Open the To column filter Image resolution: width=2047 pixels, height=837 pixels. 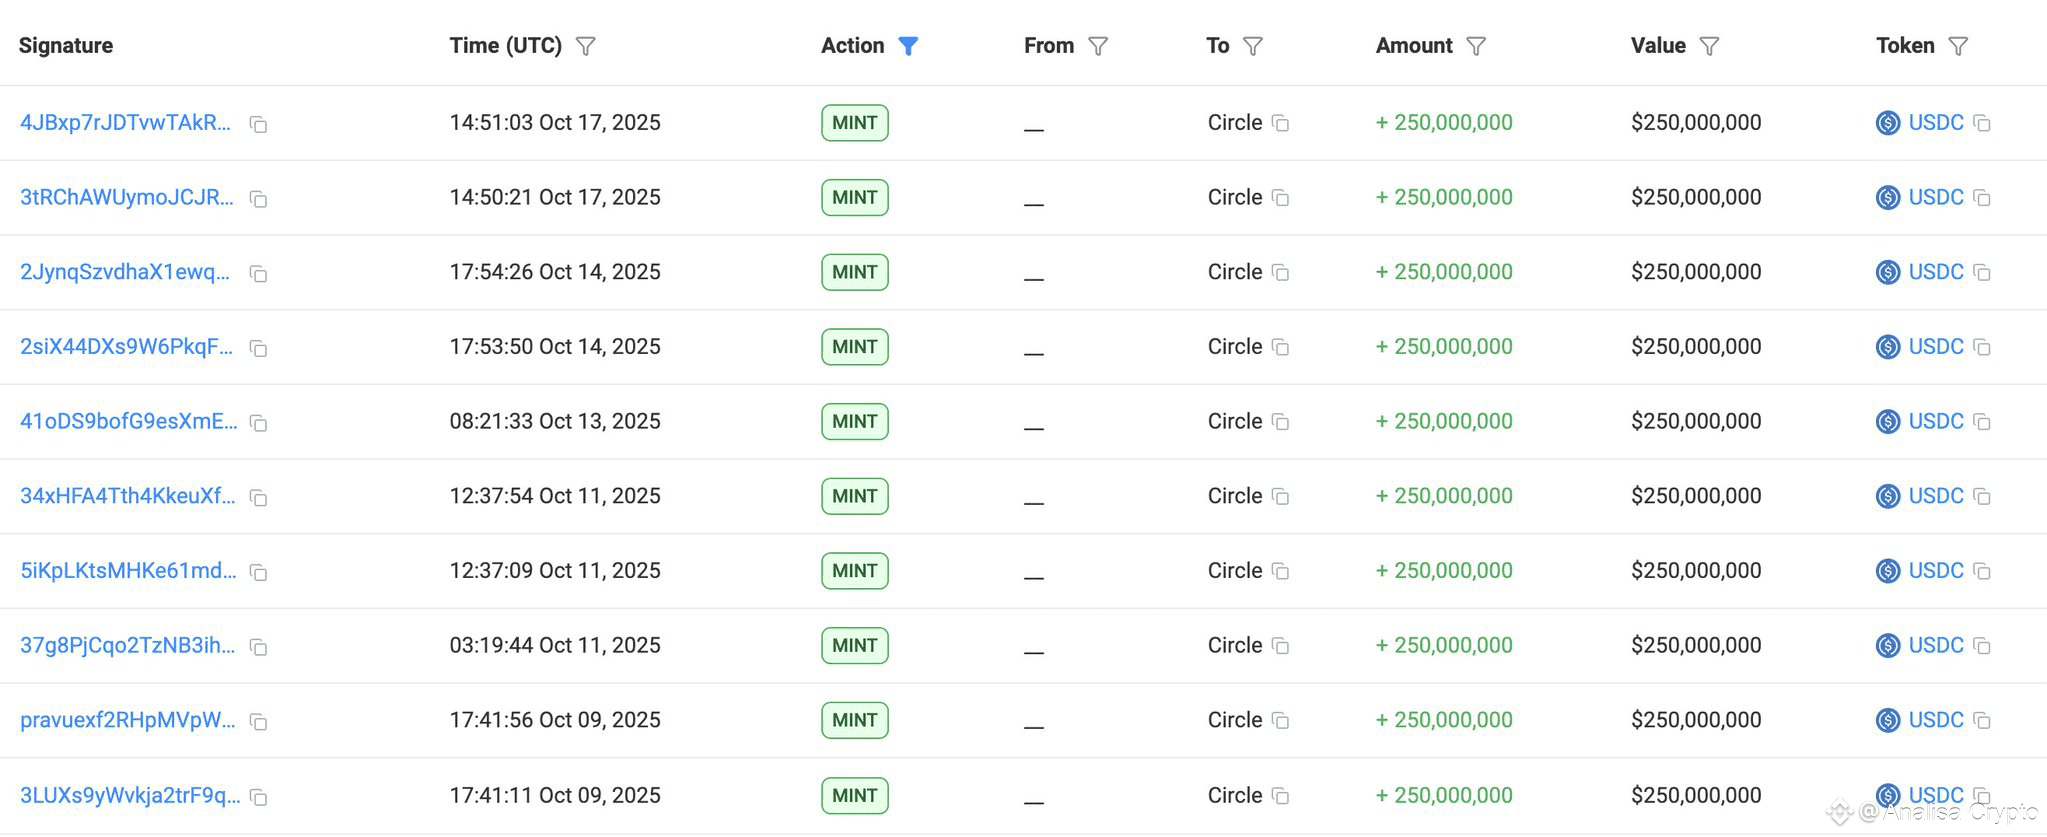tap(1253, 46)
